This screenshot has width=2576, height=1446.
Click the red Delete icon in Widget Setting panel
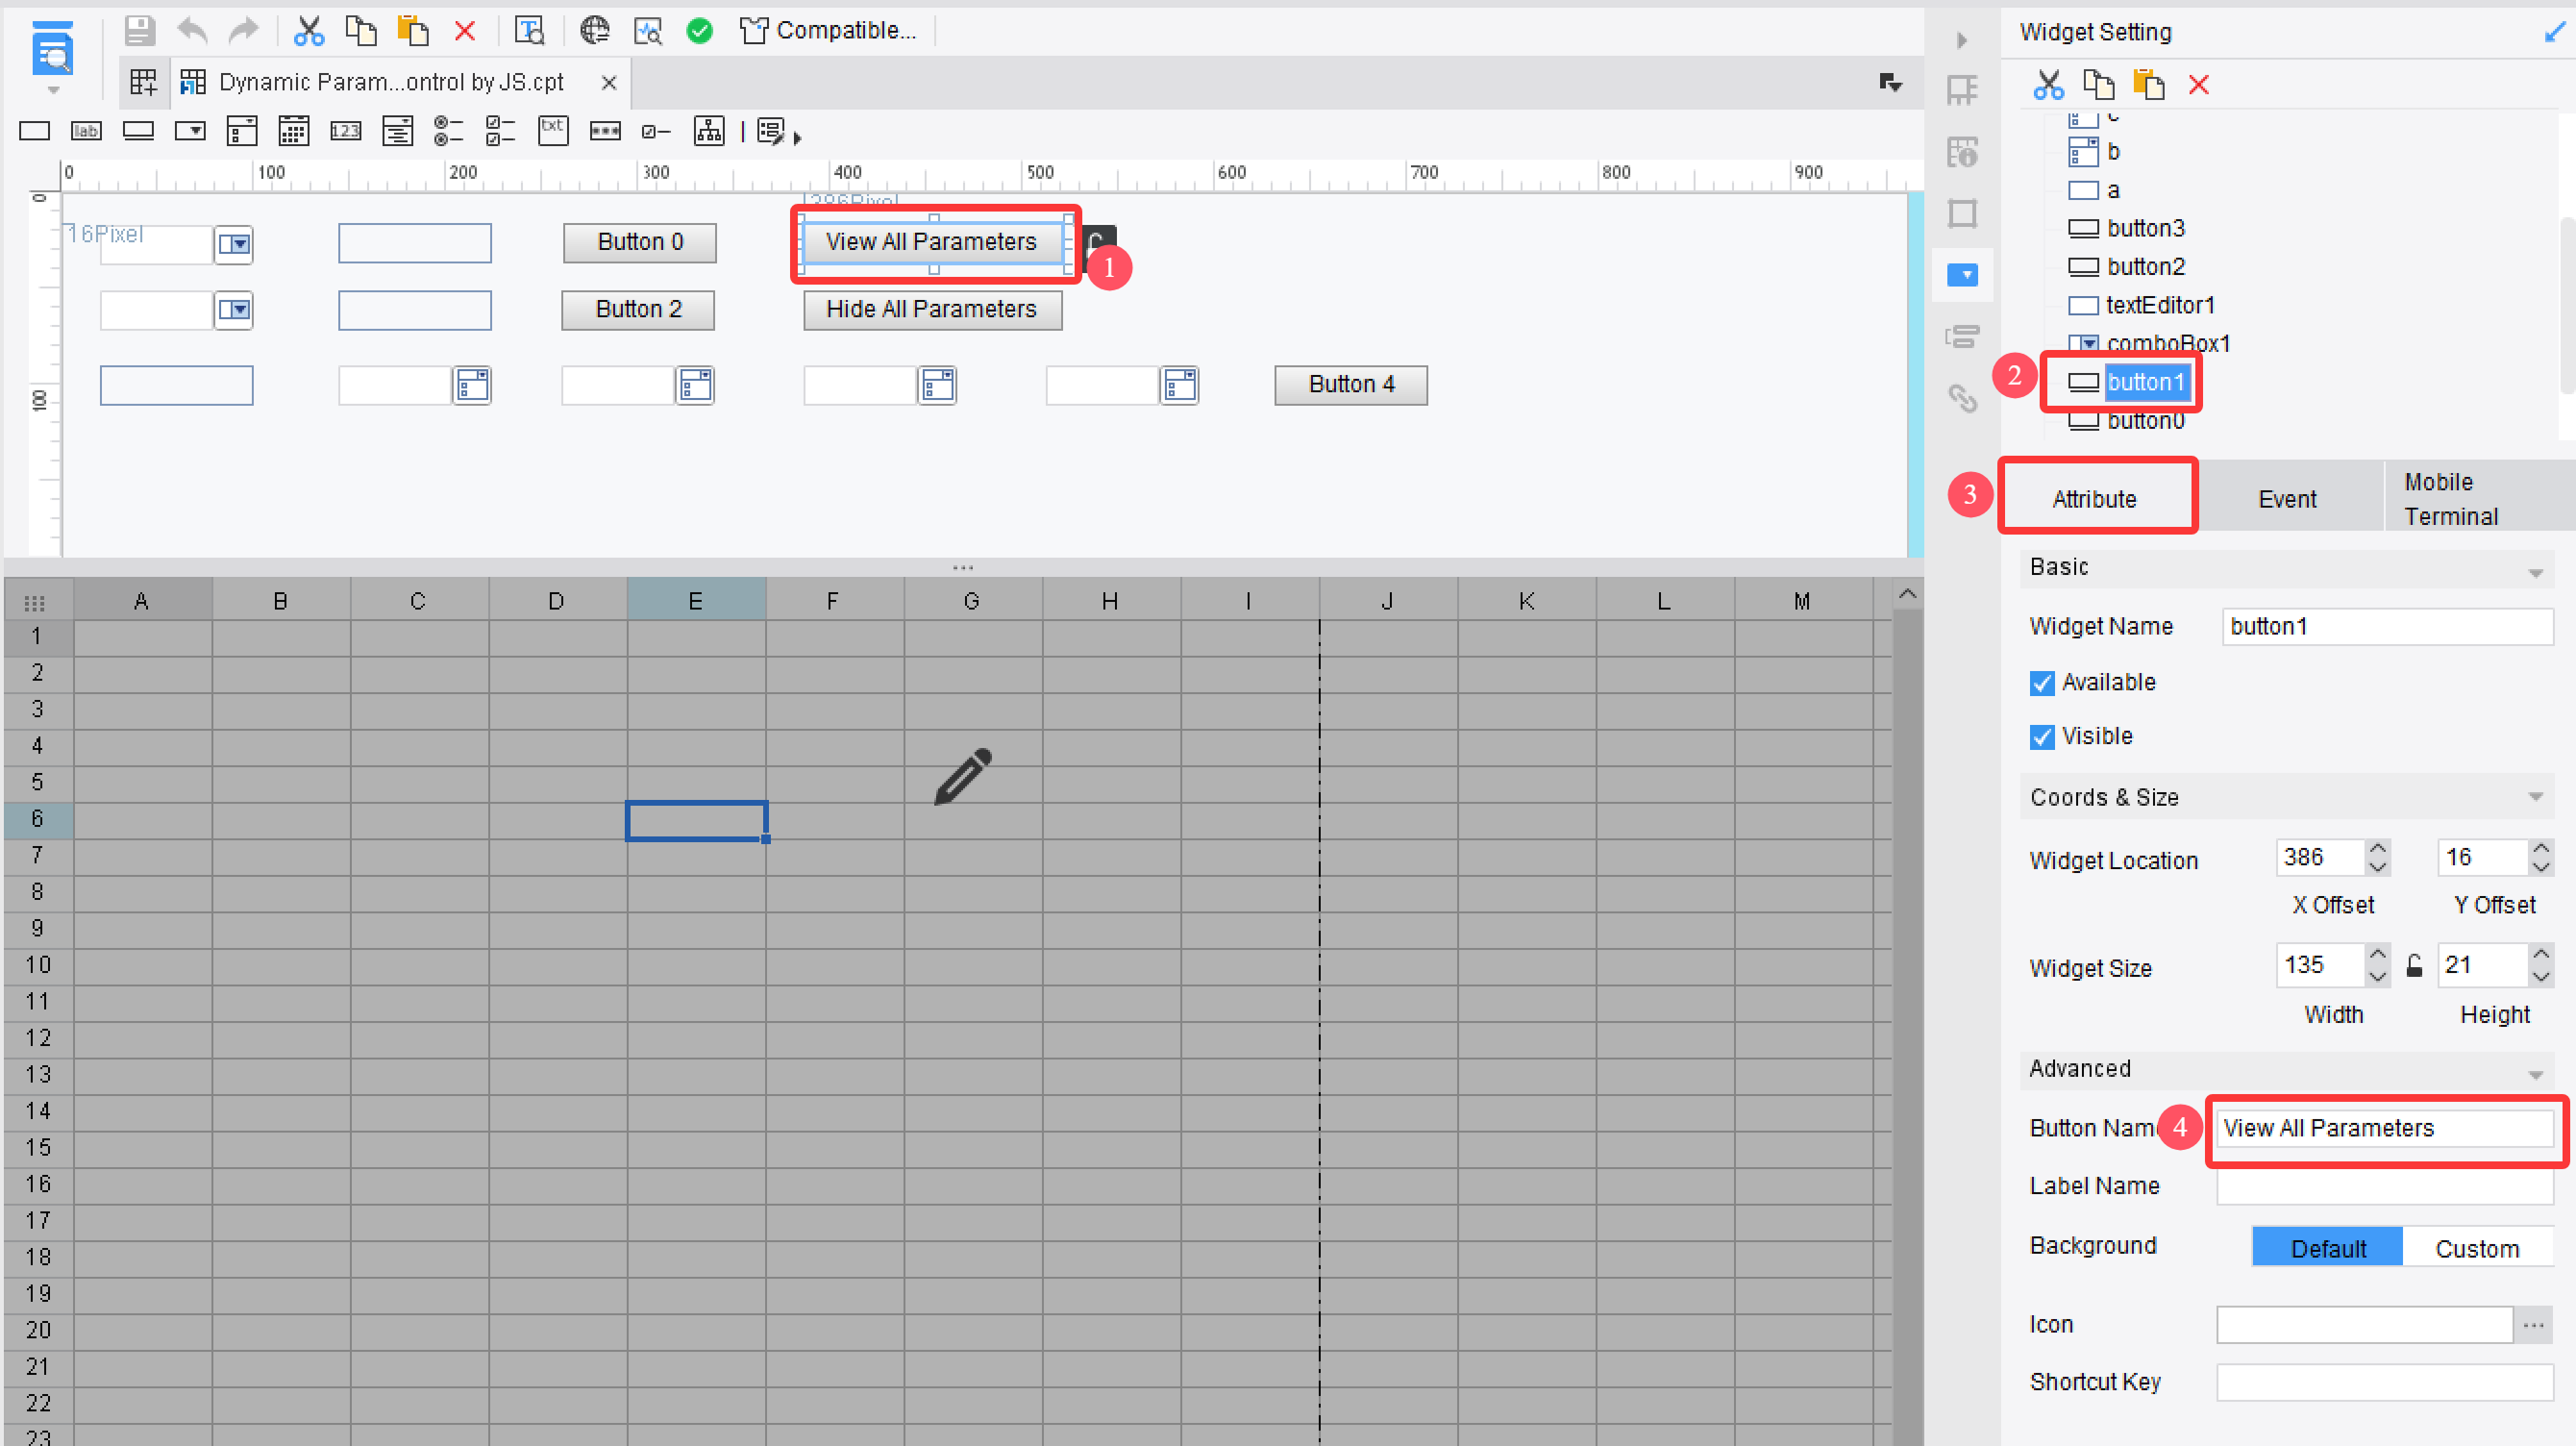click(2199, 85)
